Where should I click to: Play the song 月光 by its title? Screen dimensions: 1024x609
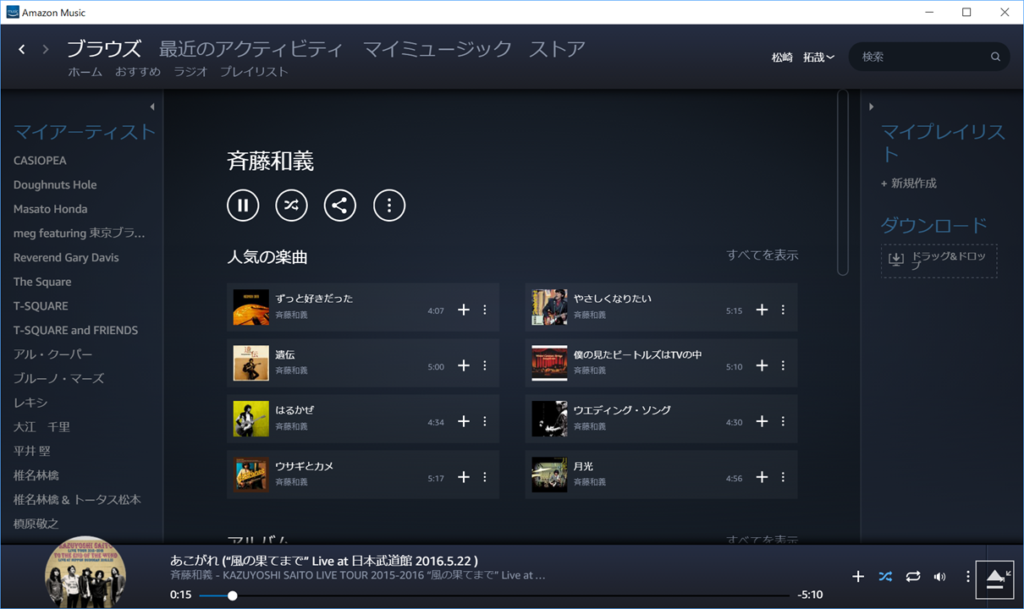coord(583,466)
